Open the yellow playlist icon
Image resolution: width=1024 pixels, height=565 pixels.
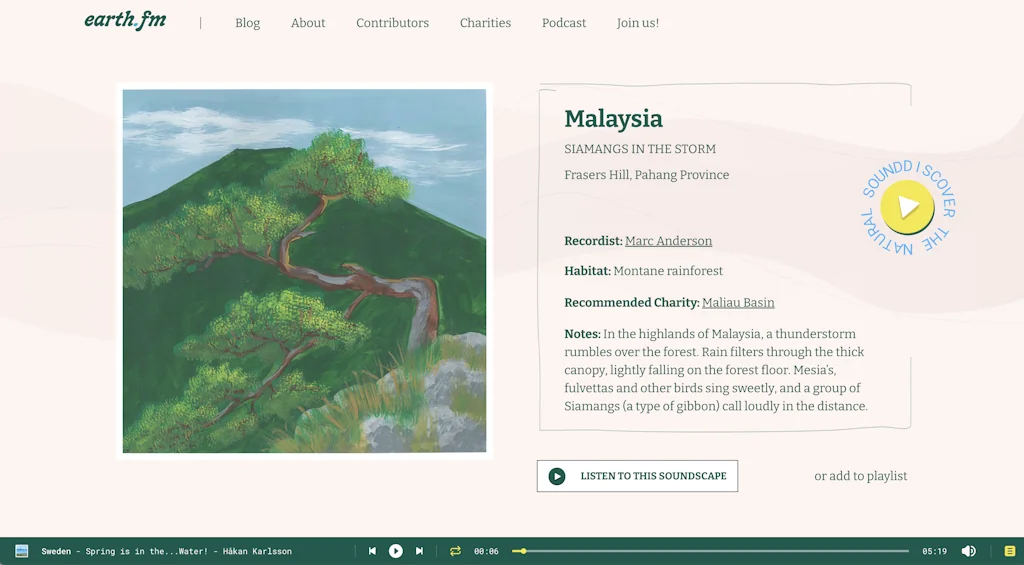coord(1010,551)
